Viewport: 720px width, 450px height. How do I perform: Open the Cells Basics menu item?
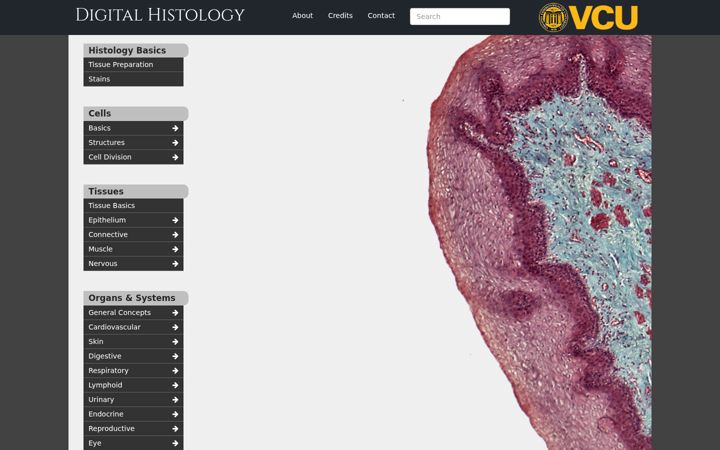coord(133,128)
